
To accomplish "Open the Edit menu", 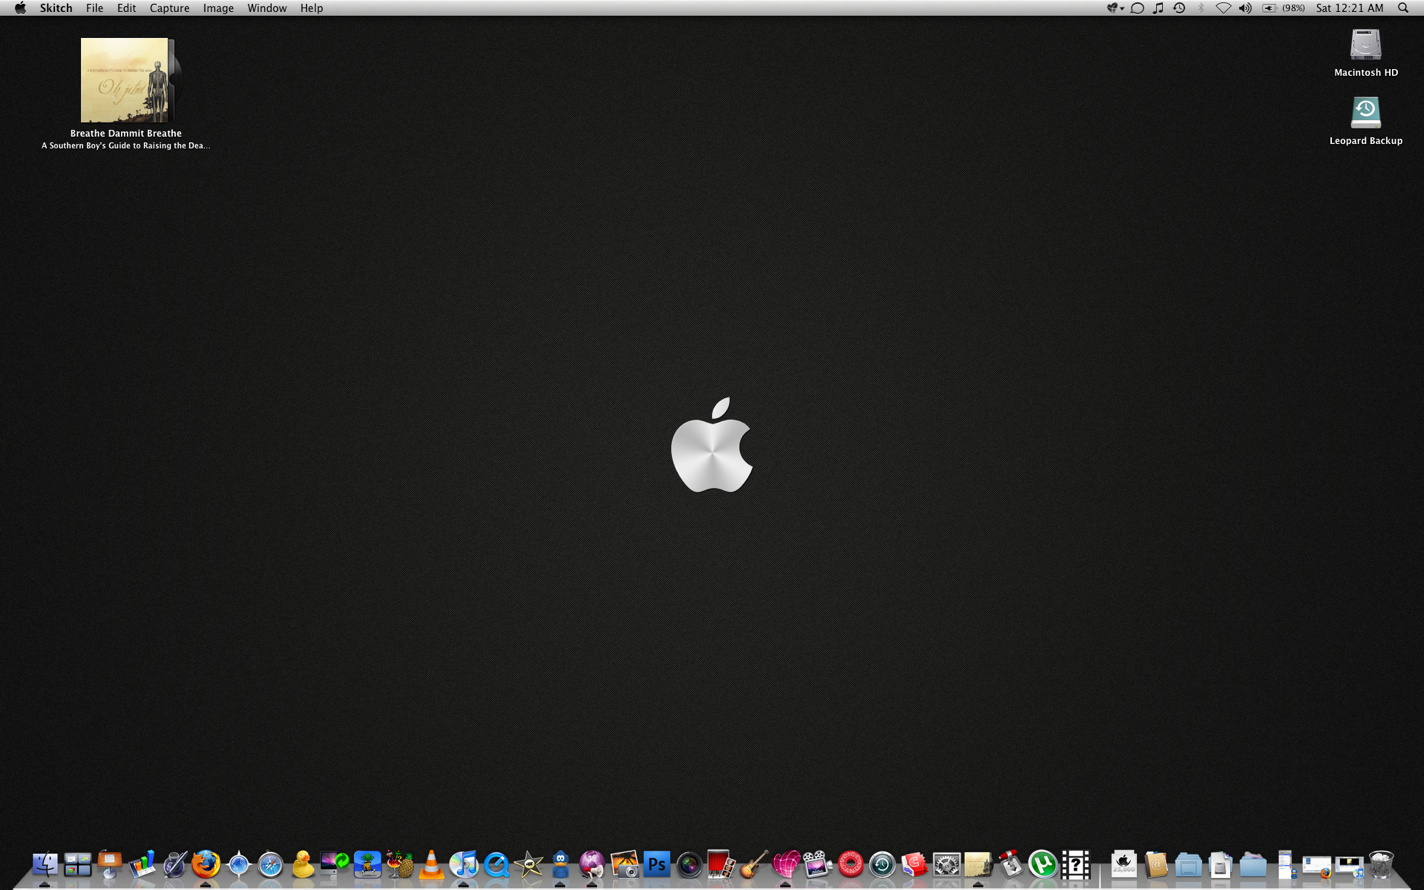I will (126, 8).
